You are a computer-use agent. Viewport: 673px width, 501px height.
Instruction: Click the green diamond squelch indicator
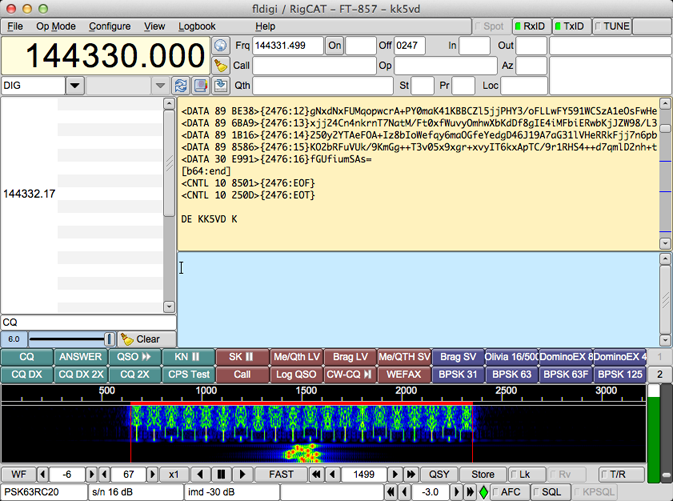coord(483,492)
